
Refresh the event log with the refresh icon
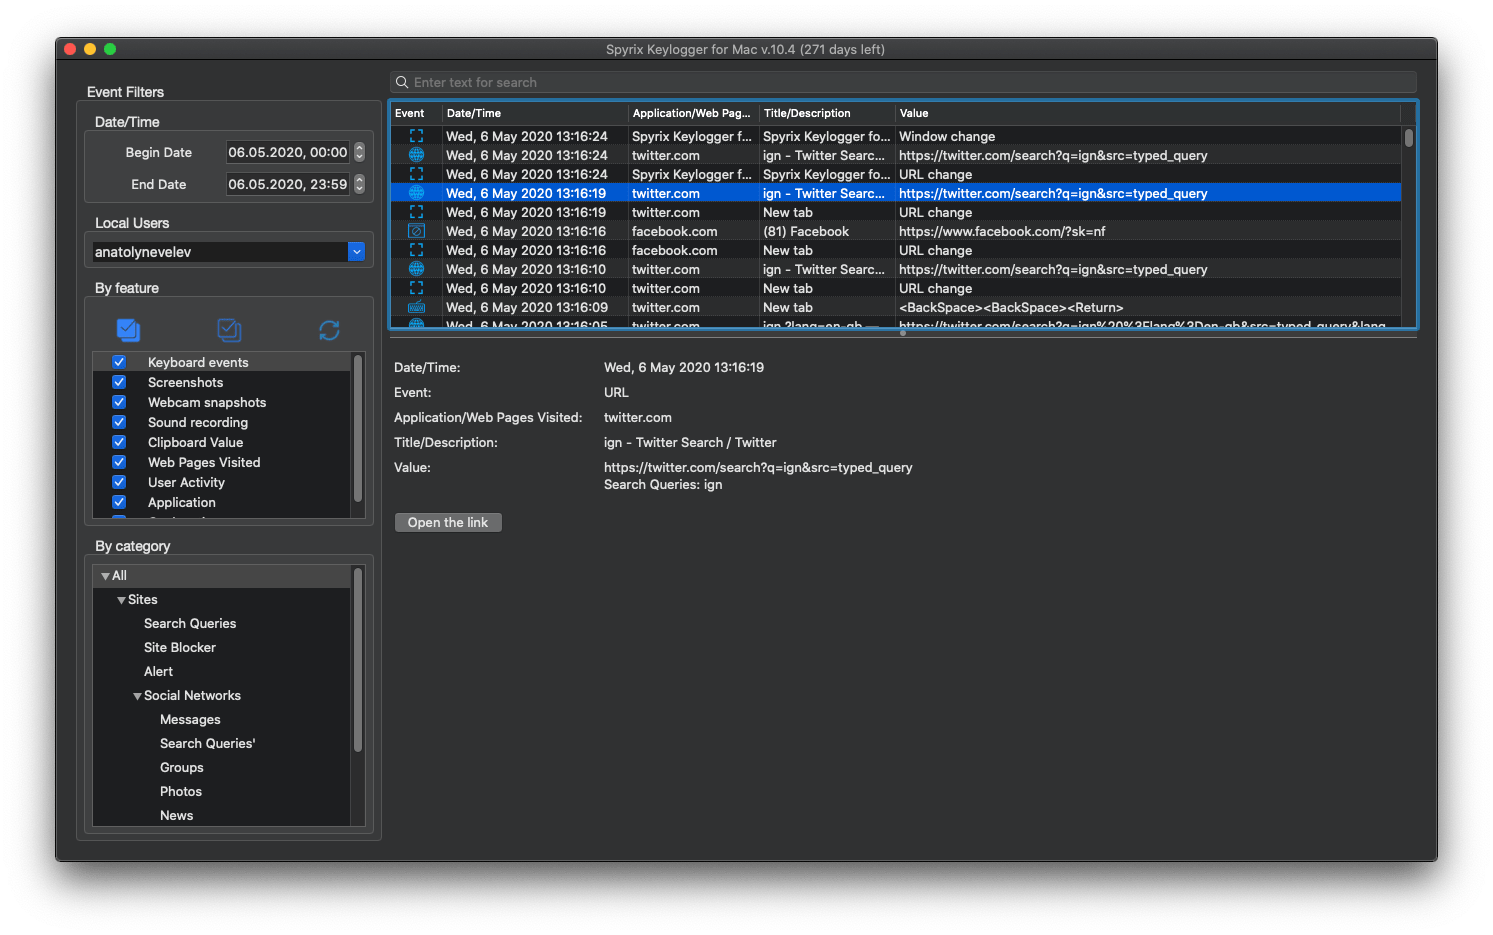coord(329,329)
